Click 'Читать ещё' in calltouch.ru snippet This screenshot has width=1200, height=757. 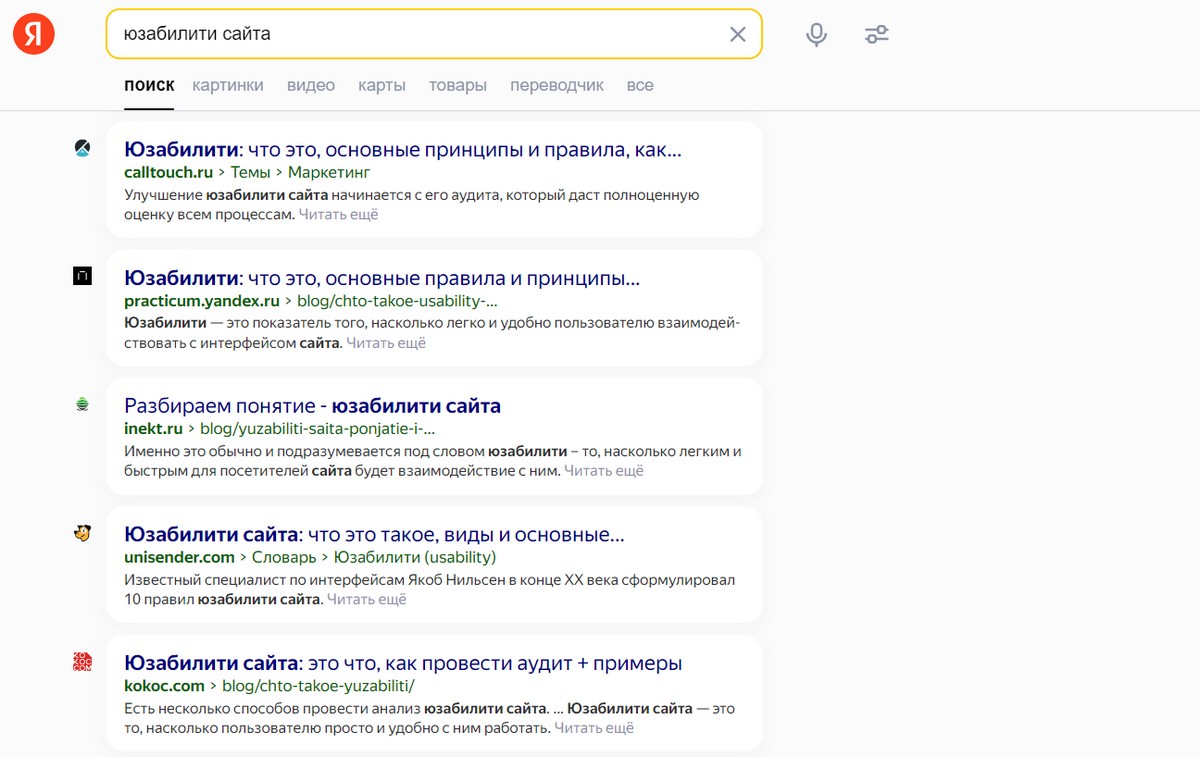tap(339, 214)
